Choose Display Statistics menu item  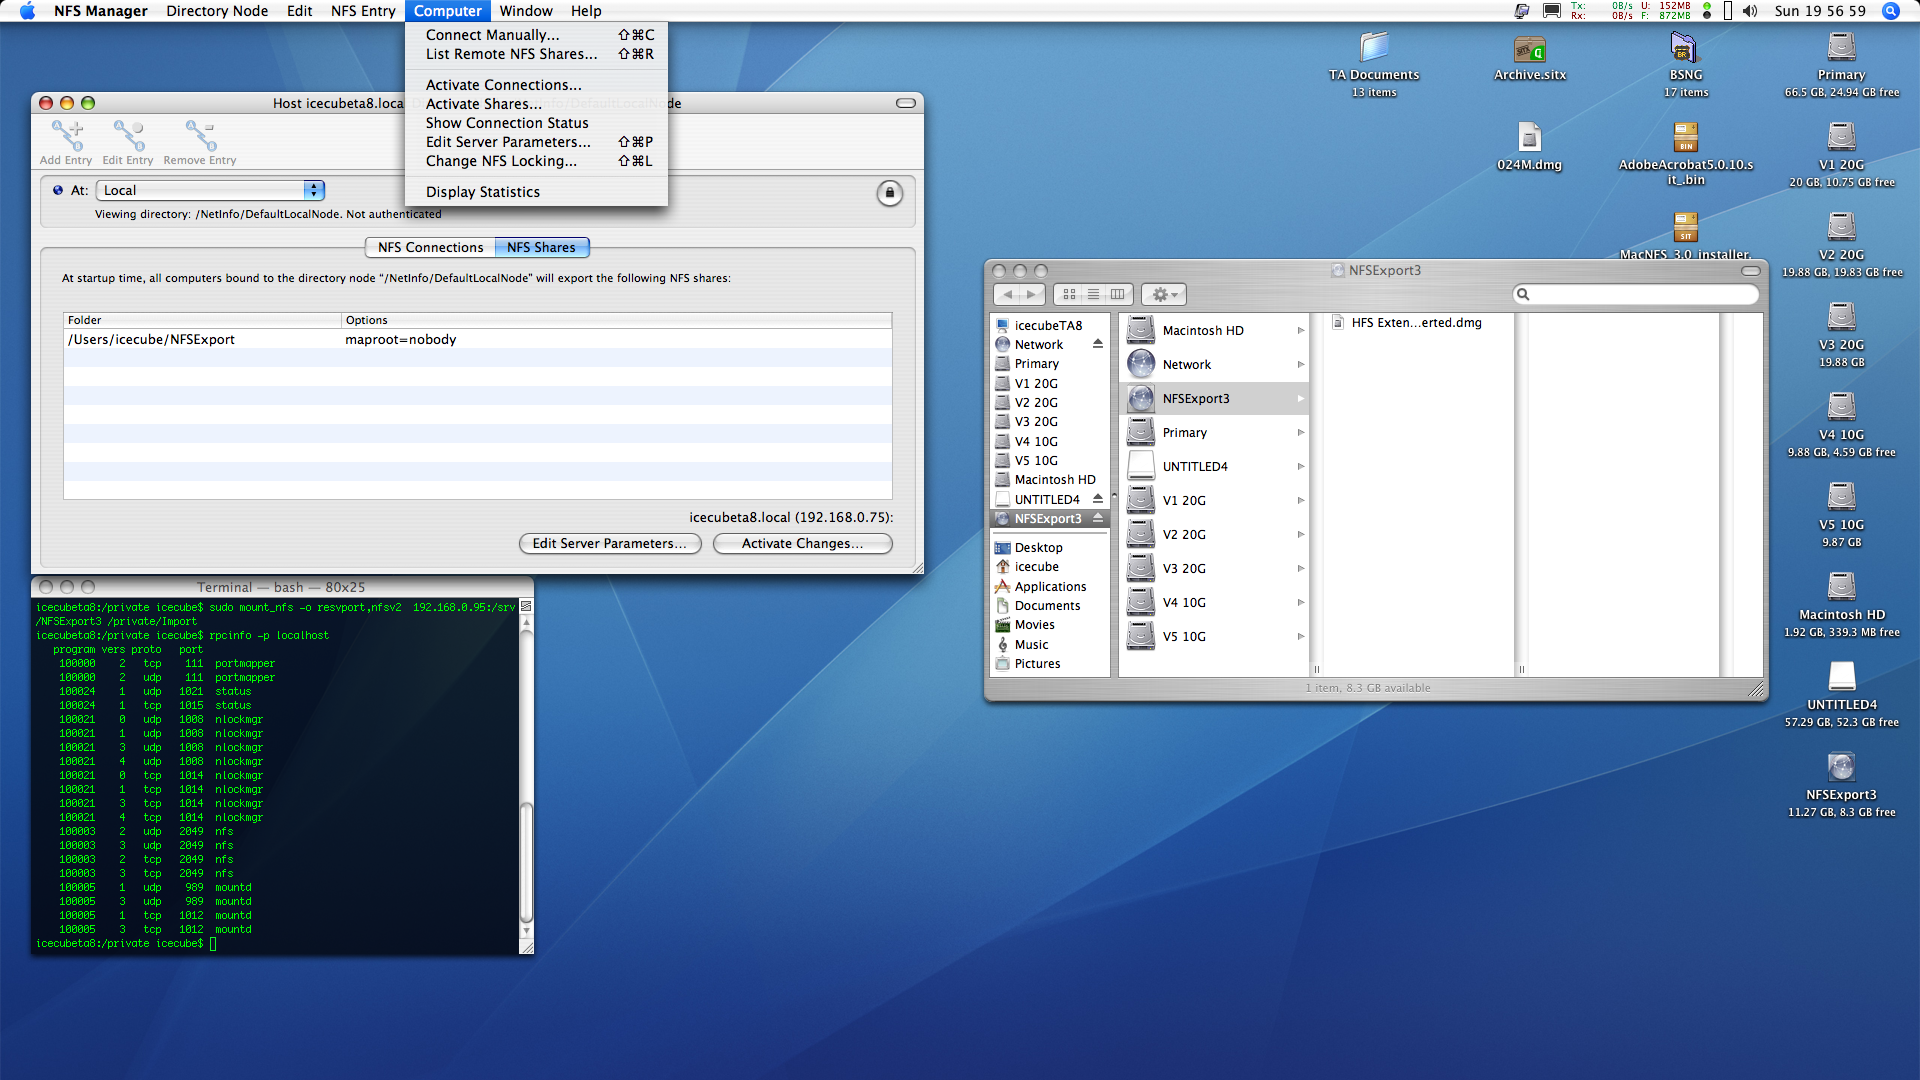click(x=536, y=192)
